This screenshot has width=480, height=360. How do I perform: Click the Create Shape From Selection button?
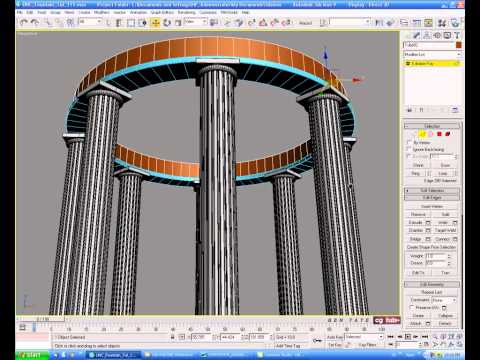pyautogui.click(x=431, y=247)
